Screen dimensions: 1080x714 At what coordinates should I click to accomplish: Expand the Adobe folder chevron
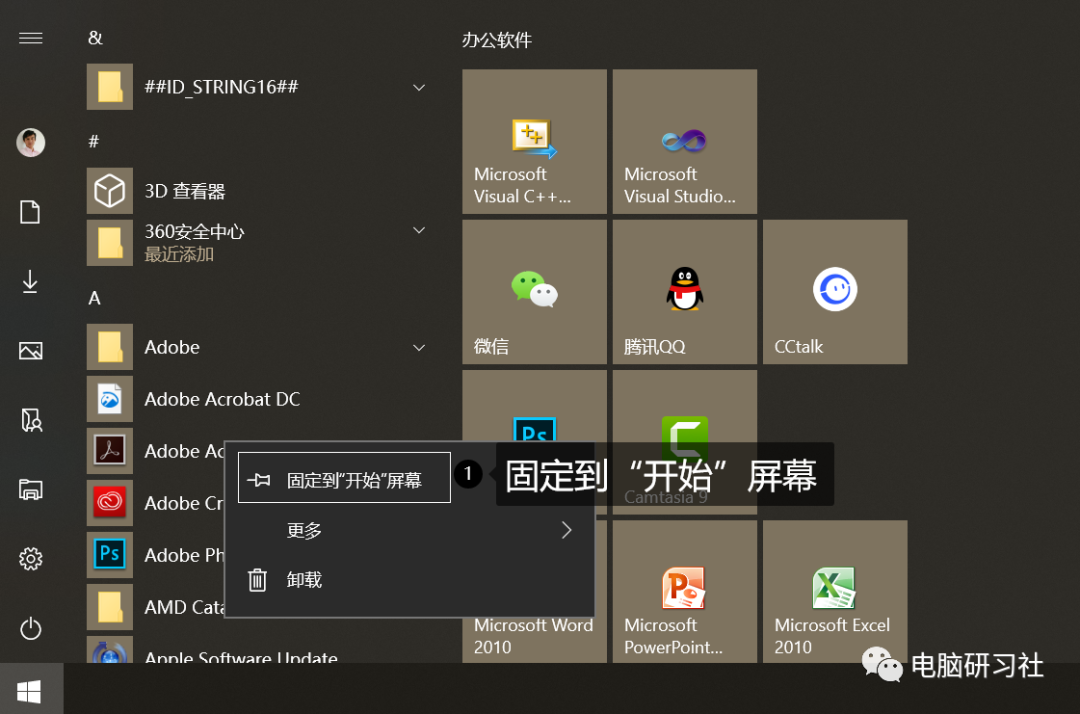pos(419,348)
